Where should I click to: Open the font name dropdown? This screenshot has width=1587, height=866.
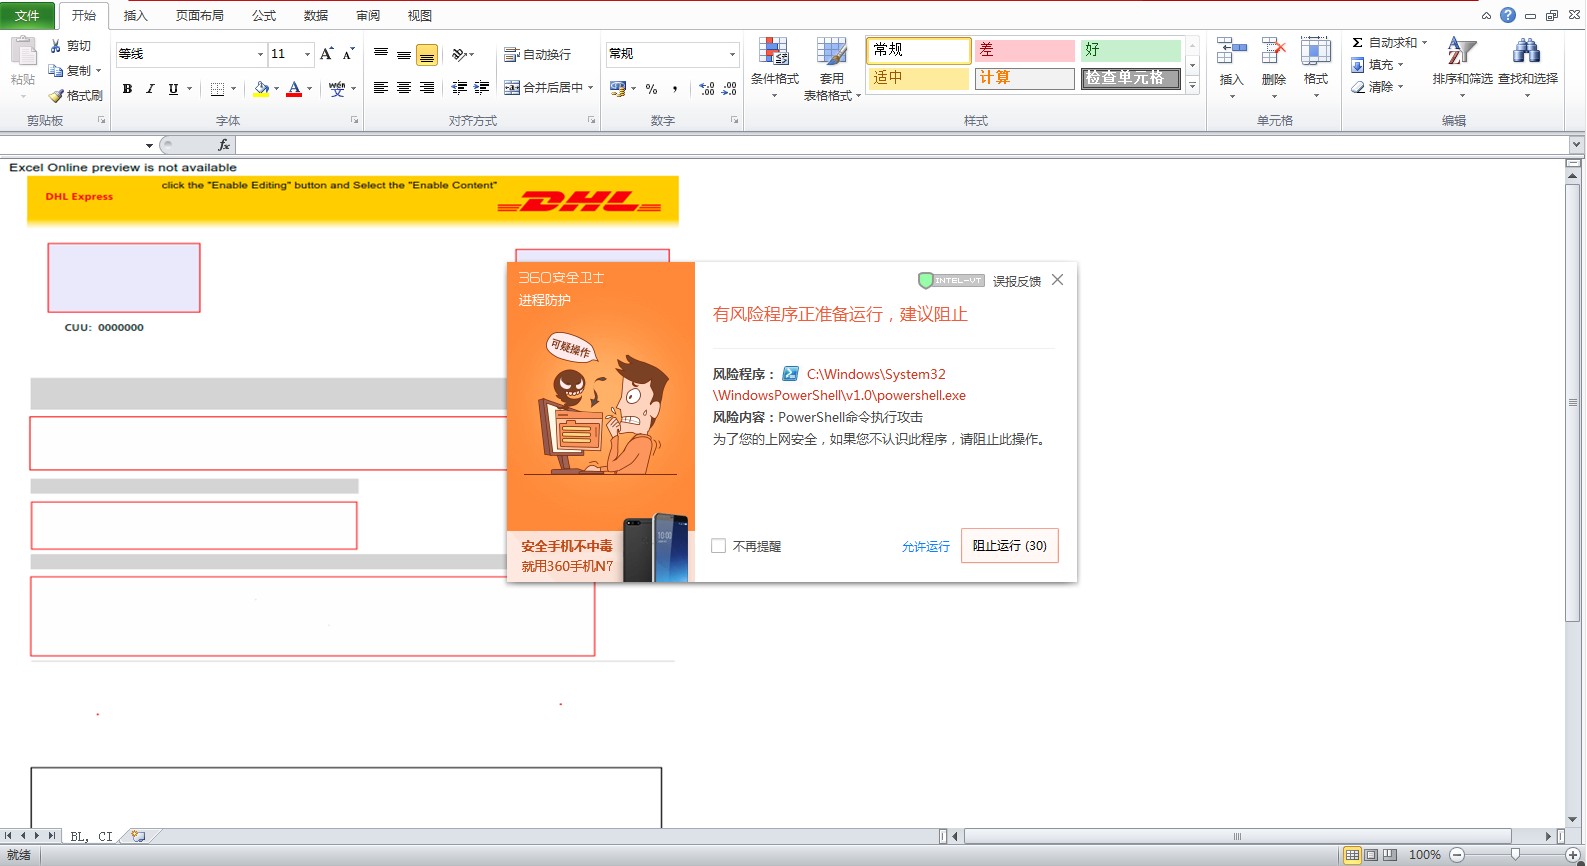pyautogui.click(x=261, y=54)
